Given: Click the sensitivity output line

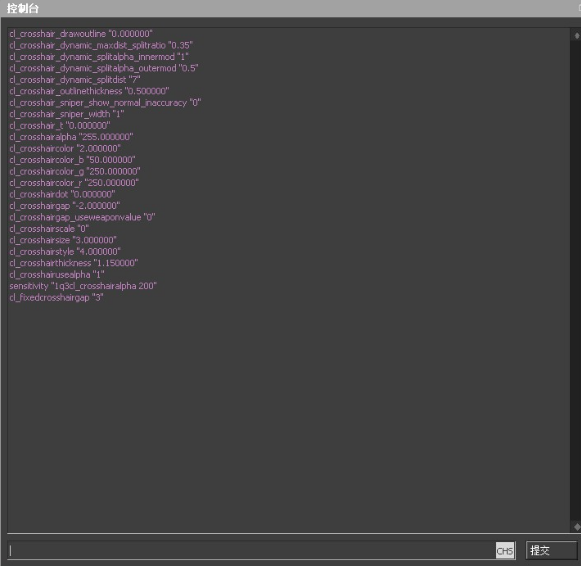Looking at the screenshot, I should pos(83,286).
